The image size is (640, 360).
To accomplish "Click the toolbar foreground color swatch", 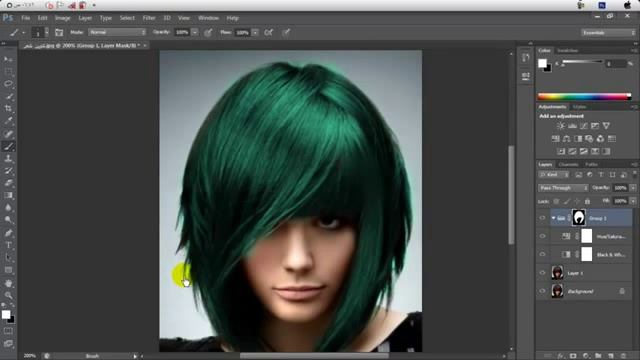I will tap(6, 315).
